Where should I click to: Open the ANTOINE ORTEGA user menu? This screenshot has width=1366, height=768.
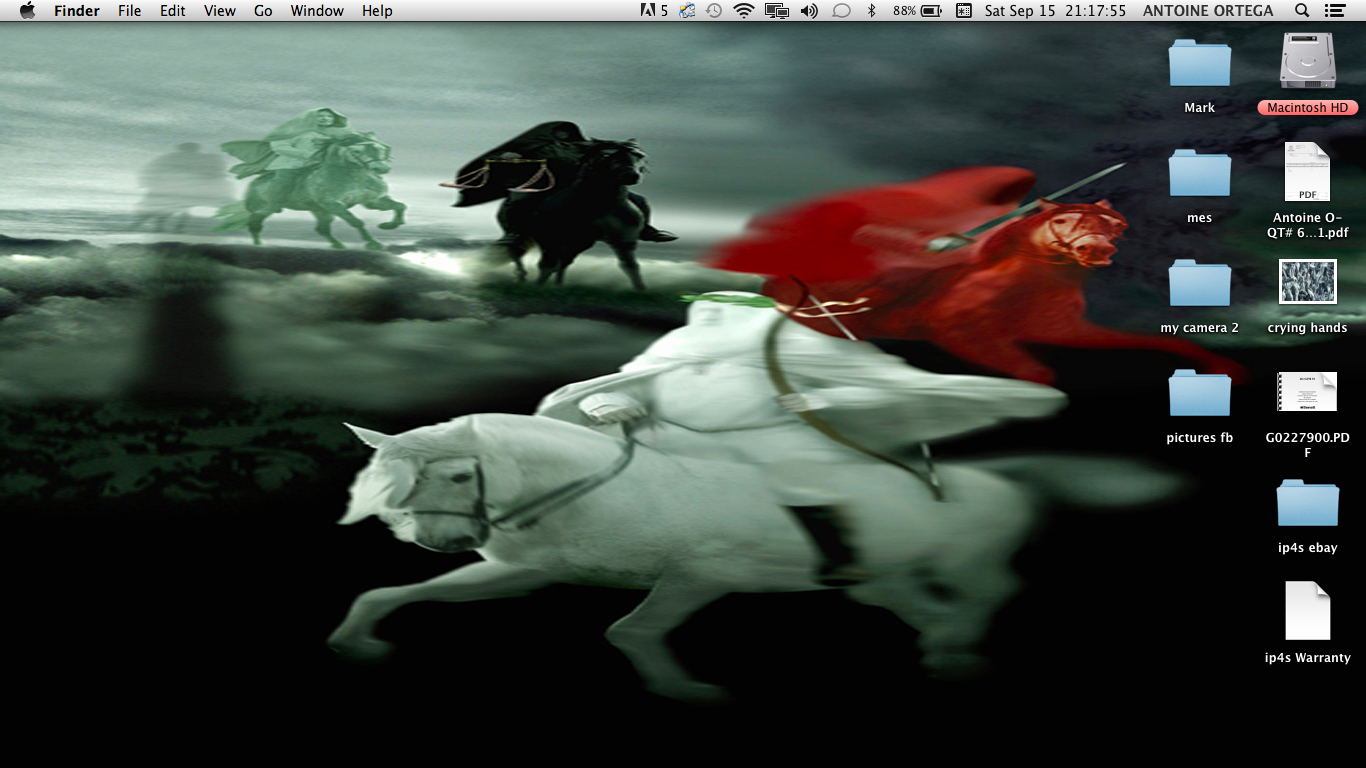[1208, 11]
